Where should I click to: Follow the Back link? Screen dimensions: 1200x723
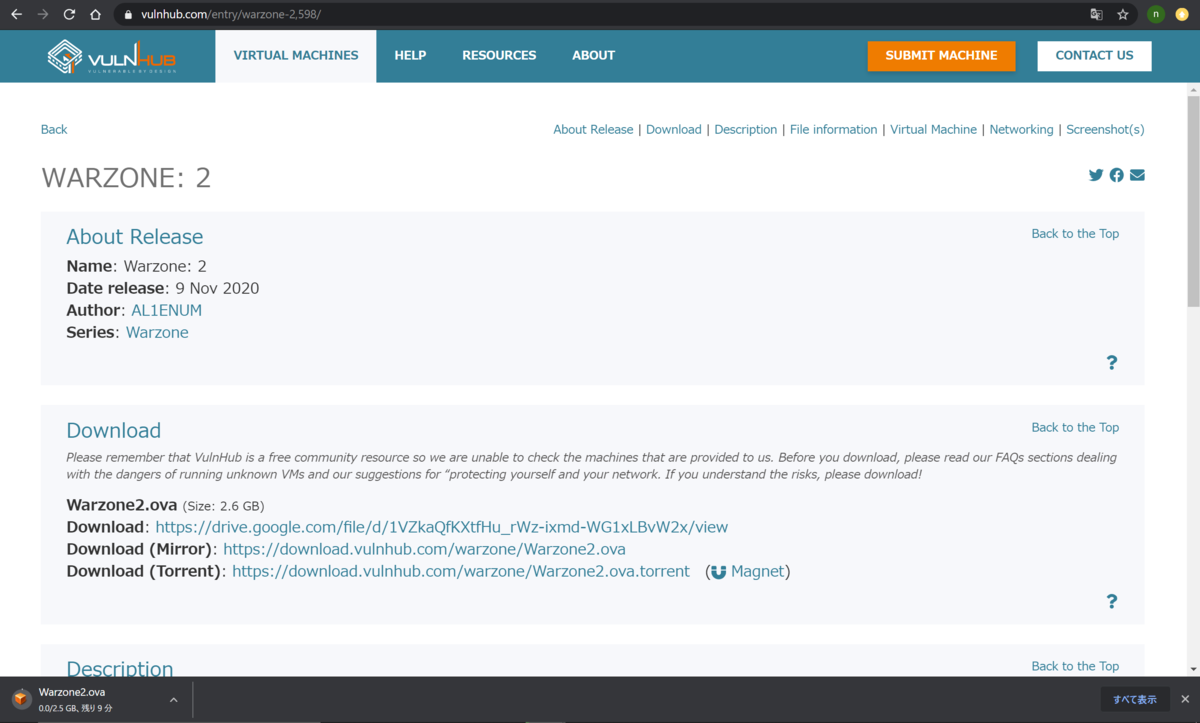(54, 129)
